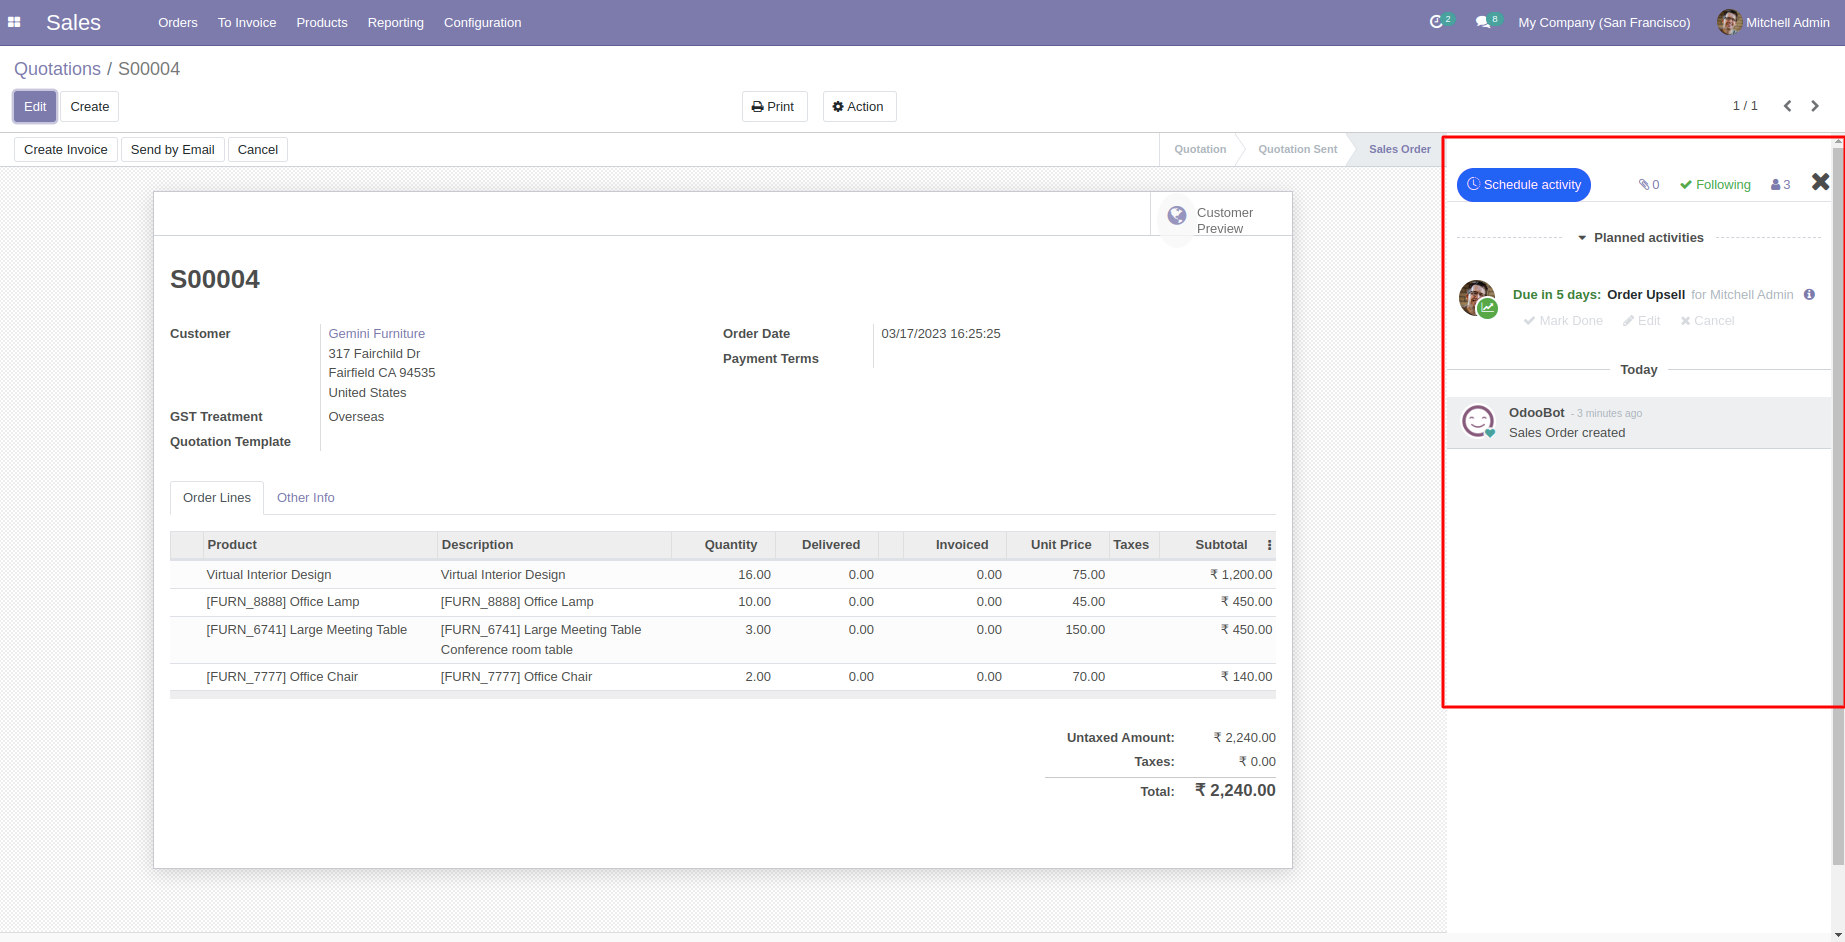Click the Schedule activity button
The height and width of the screenshot is (942, 1845).
point(1523,185)
